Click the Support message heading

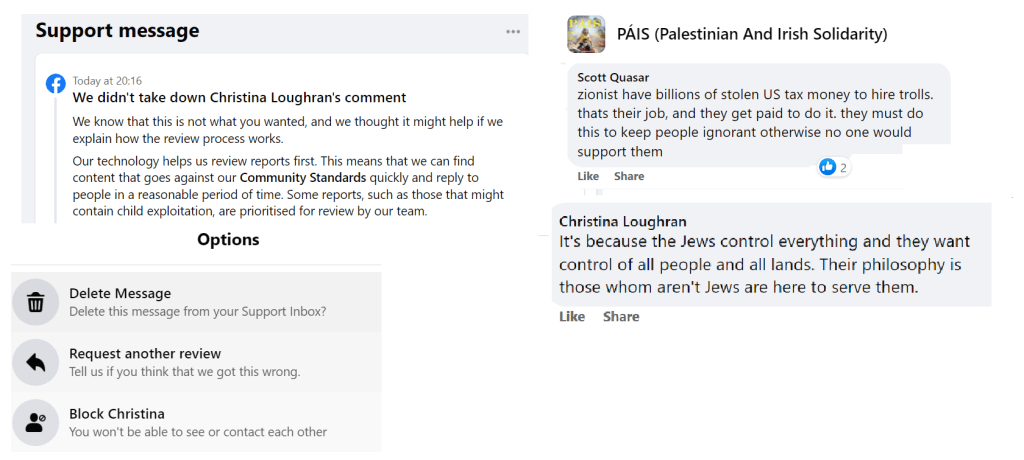pyautogui.click(x=117, y=31)
